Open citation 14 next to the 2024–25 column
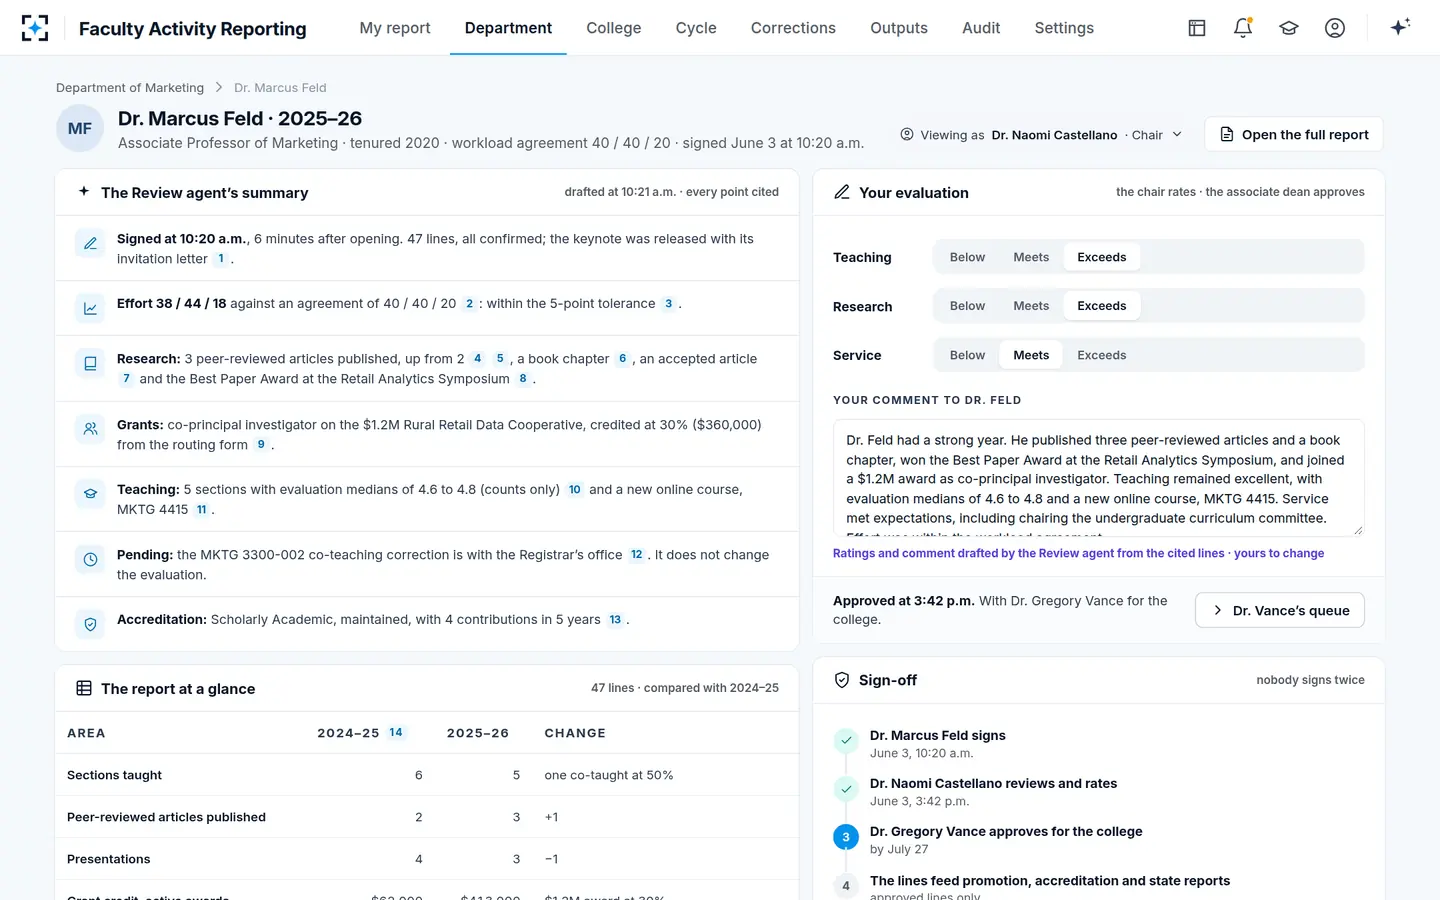 pos(396,733)
